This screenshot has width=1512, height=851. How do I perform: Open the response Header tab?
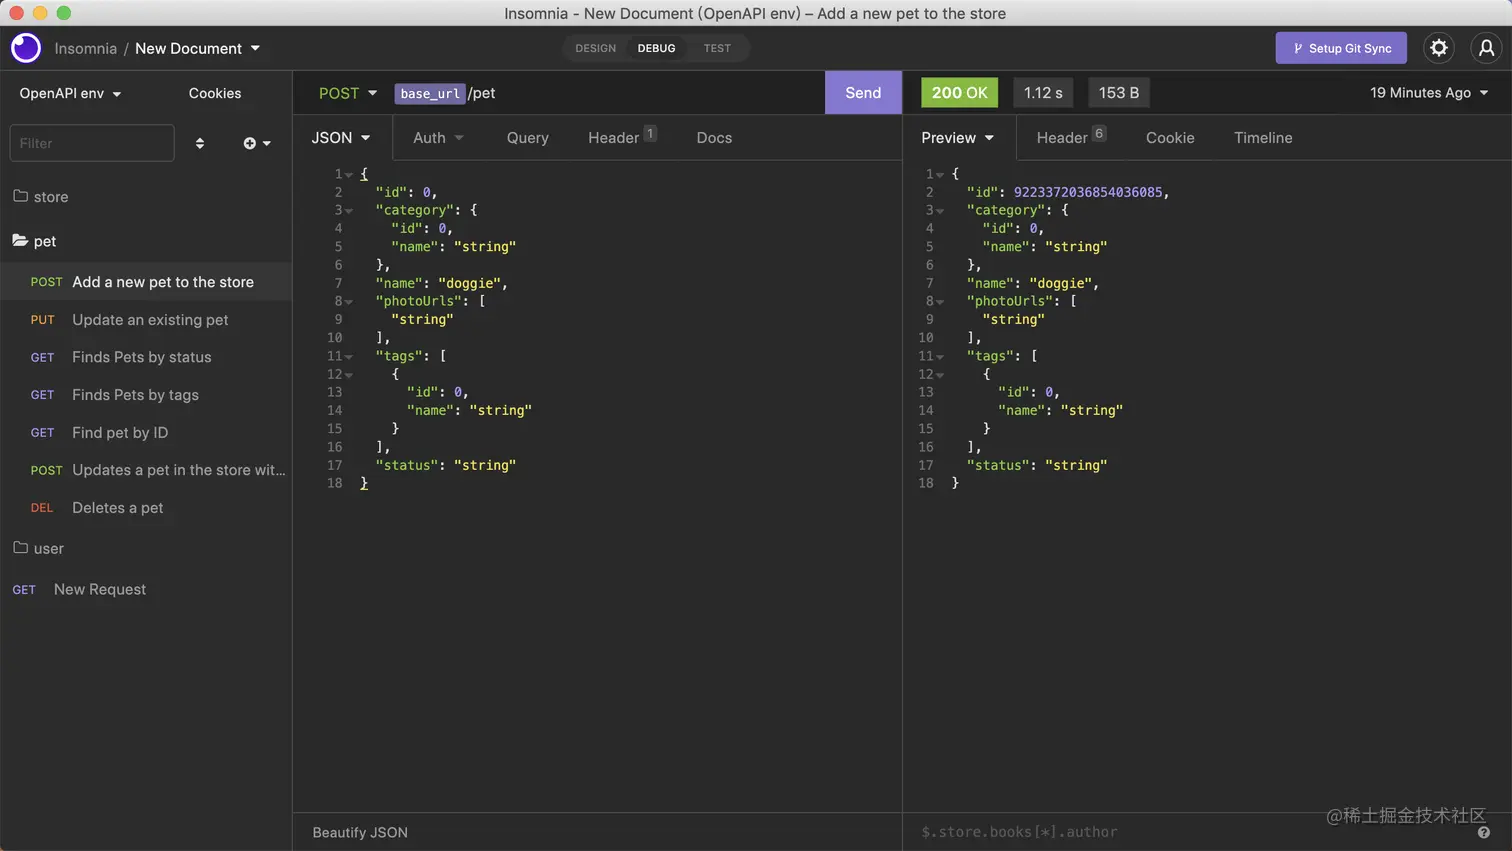point(1071,137)
